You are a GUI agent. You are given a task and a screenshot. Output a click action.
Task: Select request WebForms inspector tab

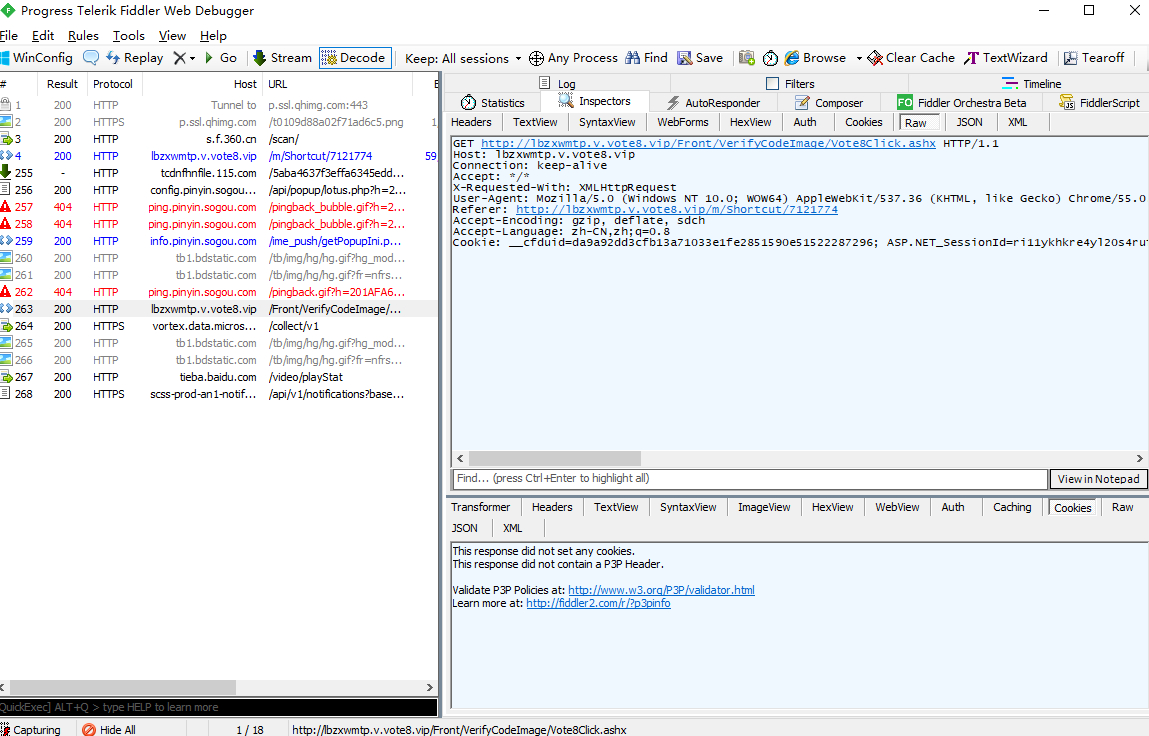(683, 122)
